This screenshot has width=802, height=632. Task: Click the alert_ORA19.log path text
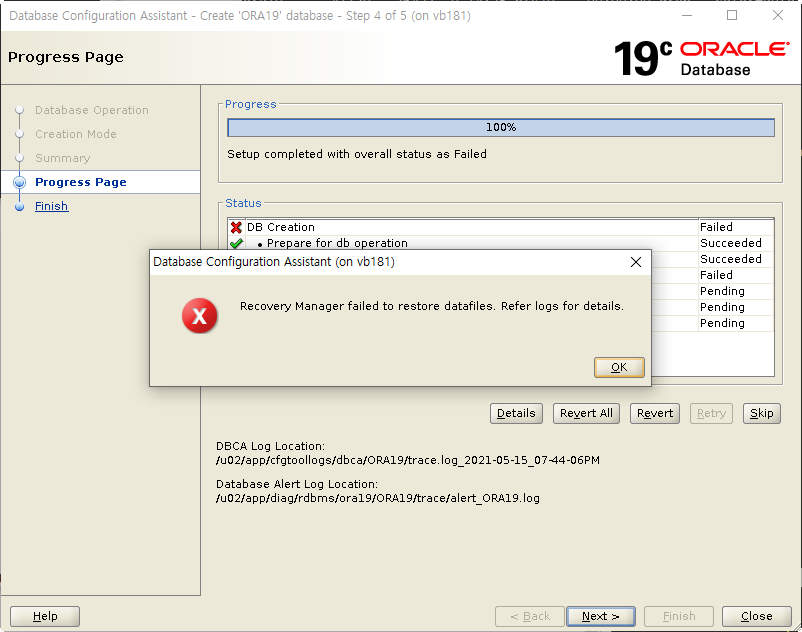(x=377, y=498)
